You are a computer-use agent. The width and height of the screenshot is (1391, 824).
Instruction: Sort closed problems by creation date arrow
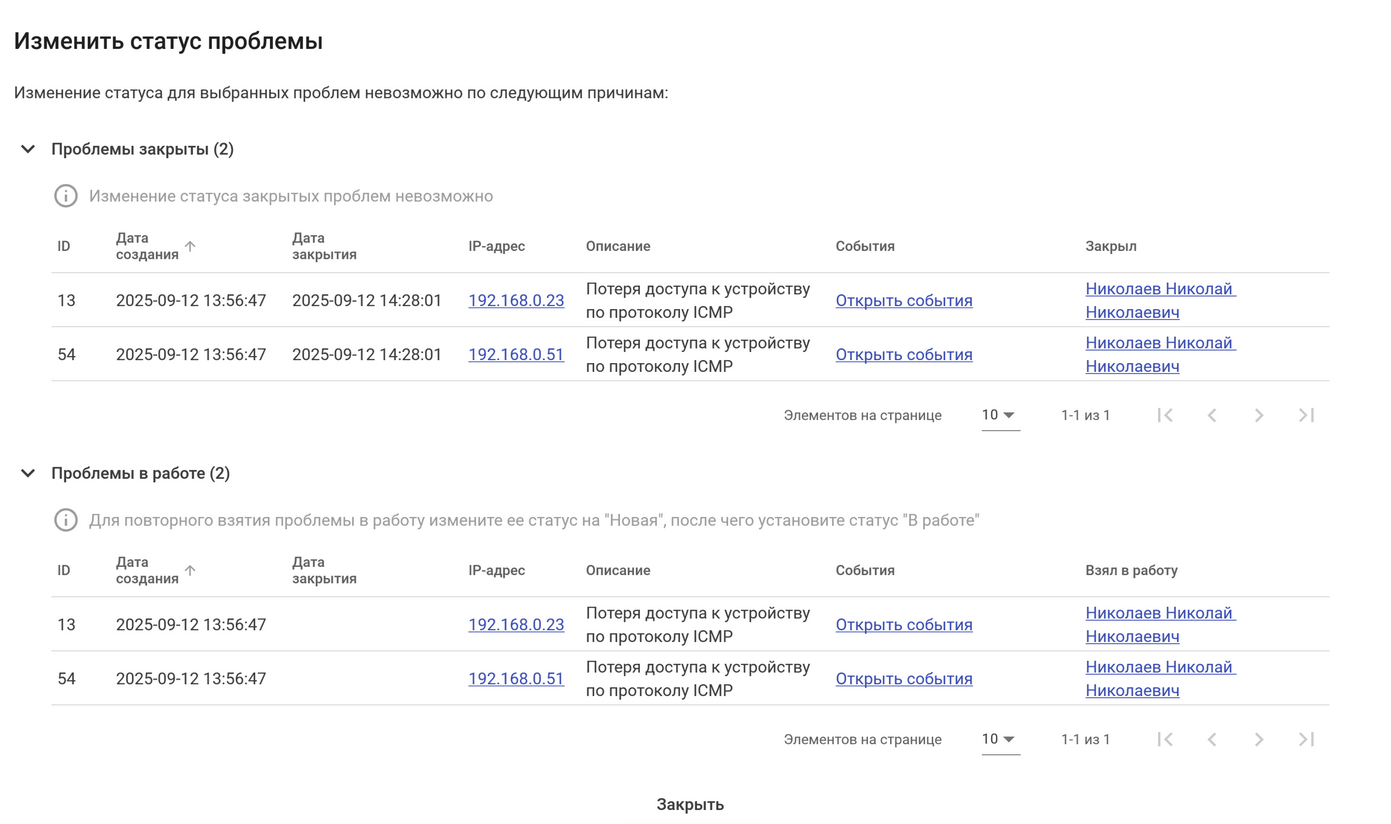point(190,246)
